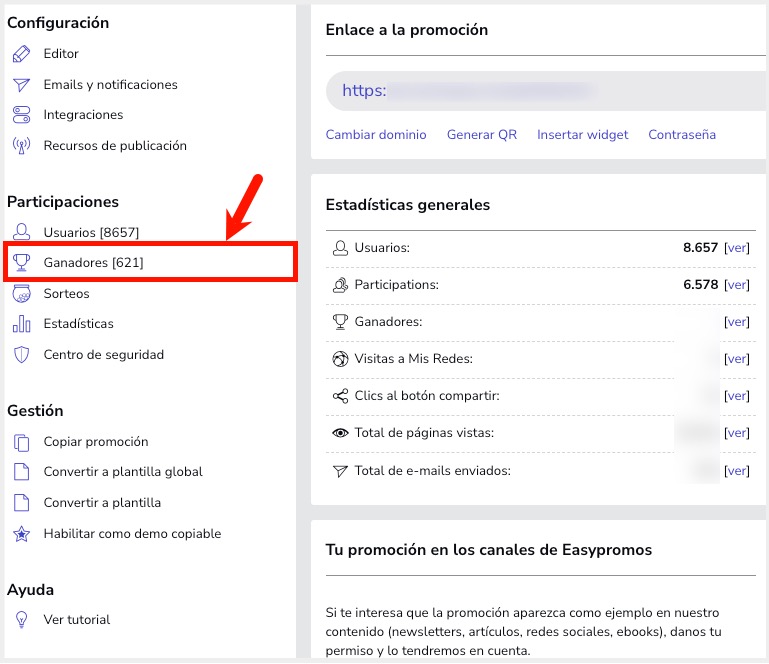Click the share icon beside Clics al botón compartir
This screenshot has width=769, height=664.
point(340,396)
